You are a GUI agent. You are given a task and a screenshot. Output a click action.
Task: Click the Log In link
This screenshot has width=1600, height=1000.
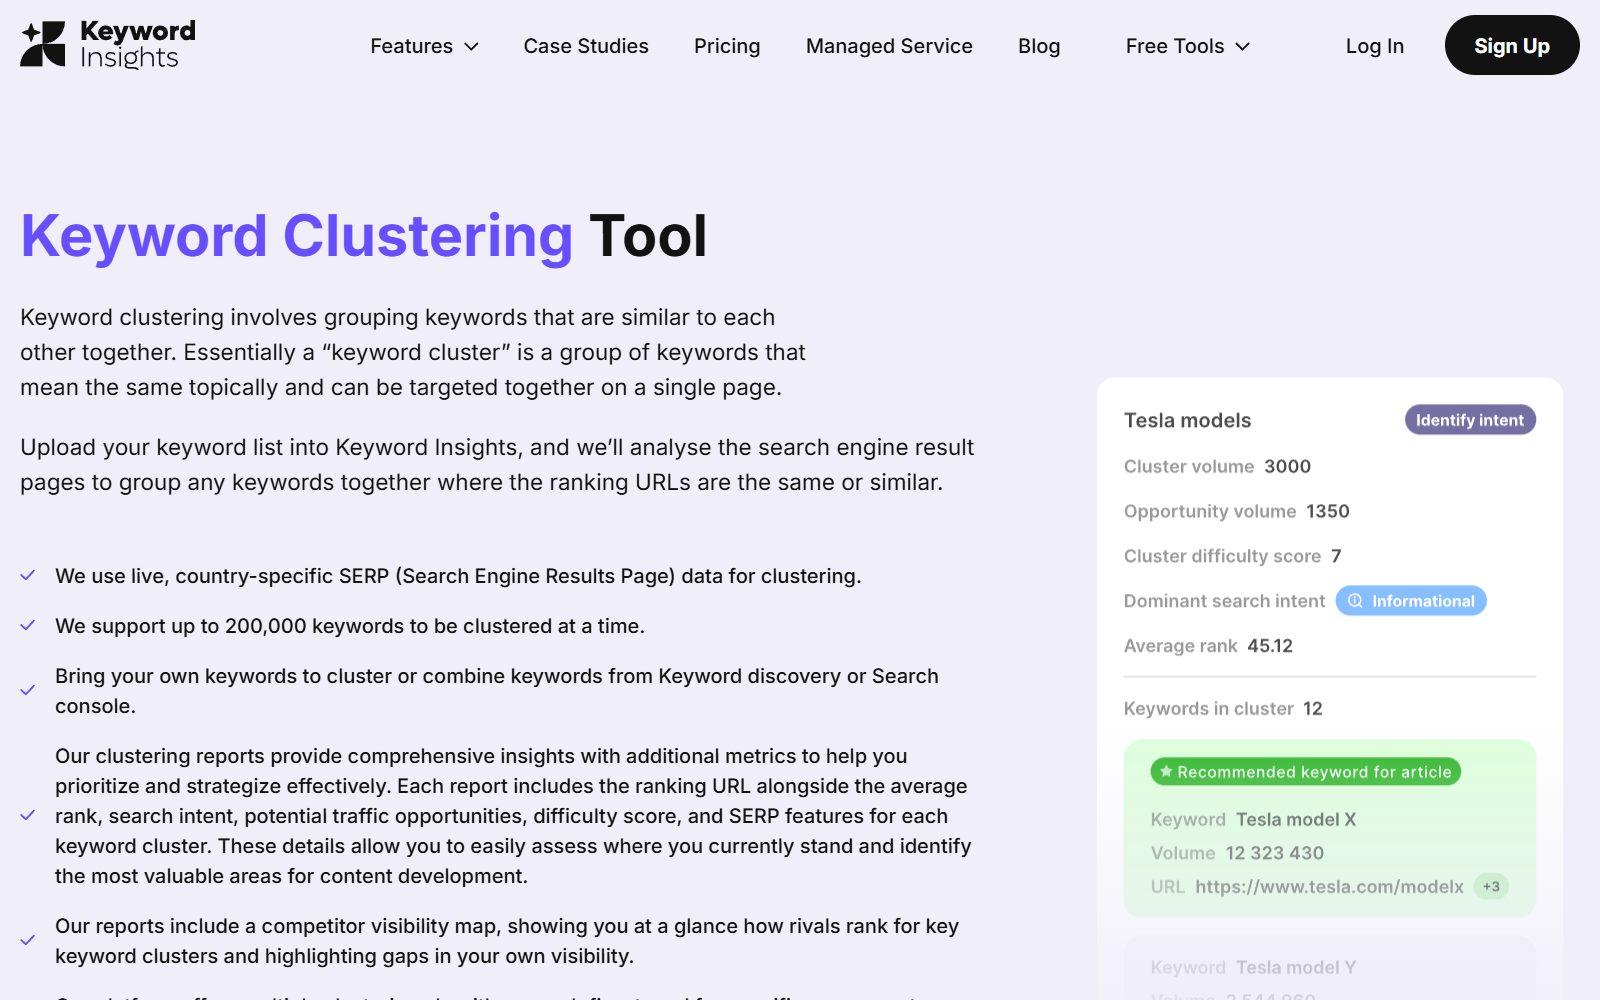[x=1374, y=46]
